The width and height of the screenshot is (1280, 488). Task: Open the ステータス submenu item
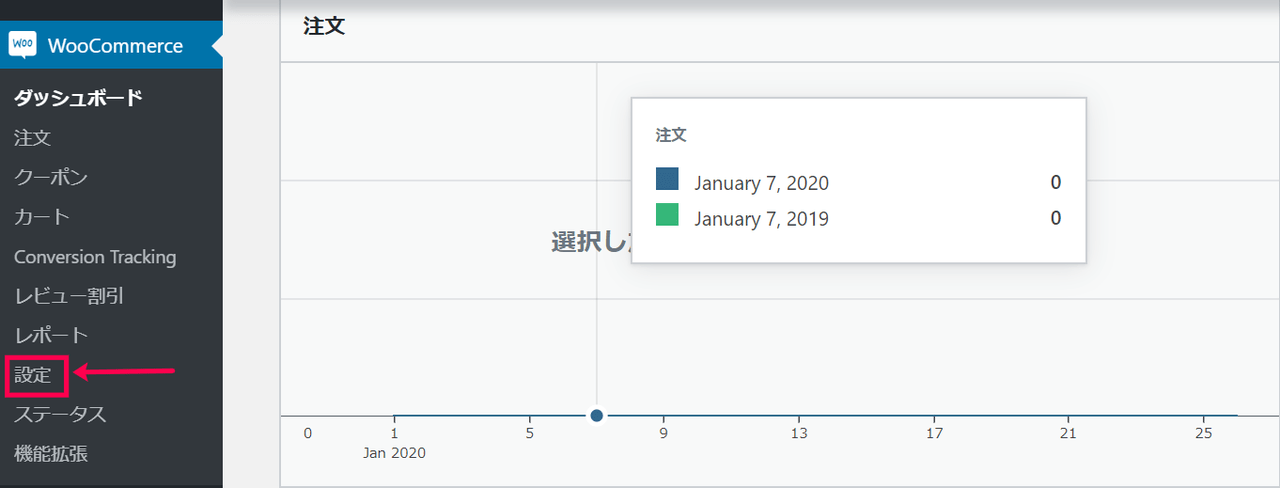coord(60,414)
